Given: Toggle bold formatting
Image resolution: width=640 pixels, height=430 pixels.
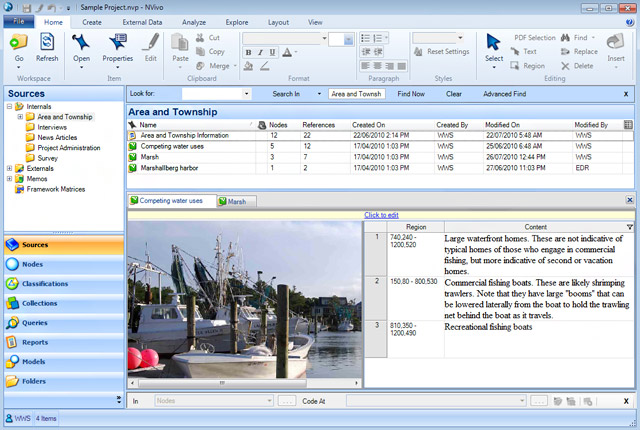Looking at the screenshot, I should [248, 52].
